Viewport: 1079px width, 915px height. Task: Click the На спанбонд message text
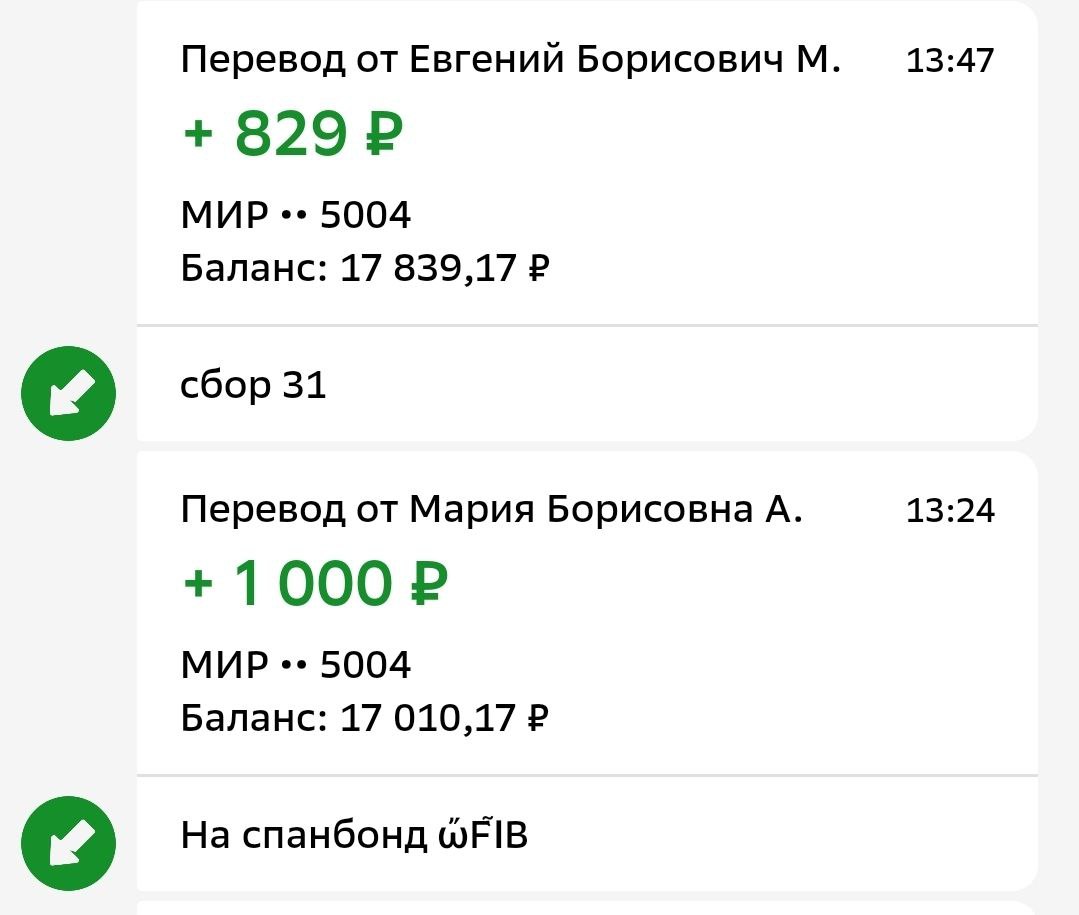click(x=304, y=835)
